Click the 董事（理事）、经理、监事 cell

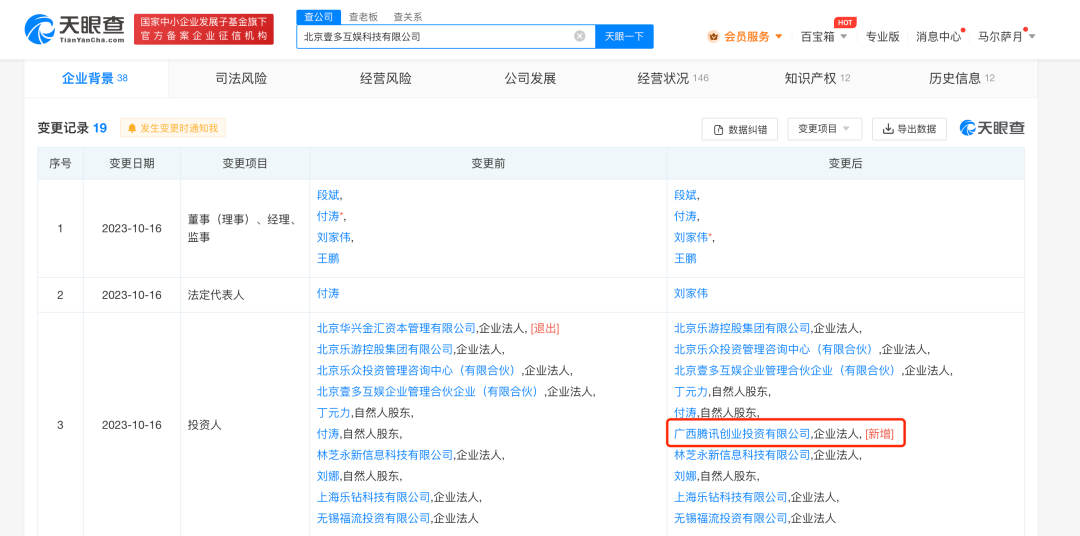244,229
